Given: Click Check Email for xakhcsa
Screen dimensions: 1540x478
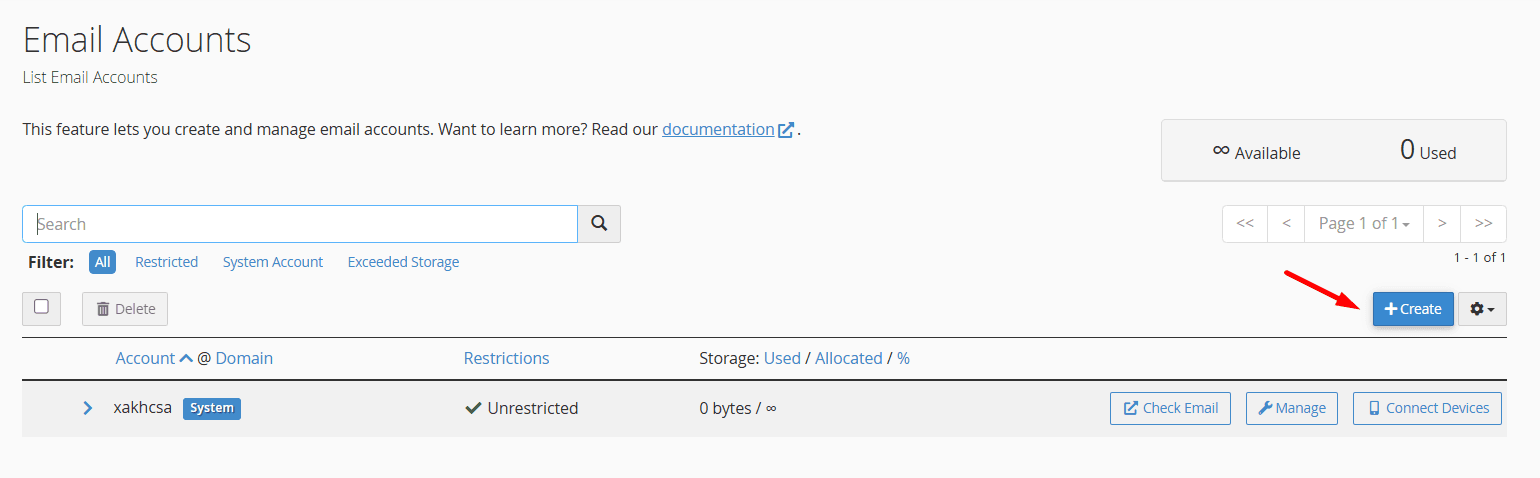Looking at the screenshot, I should (x=1170, y=408).
